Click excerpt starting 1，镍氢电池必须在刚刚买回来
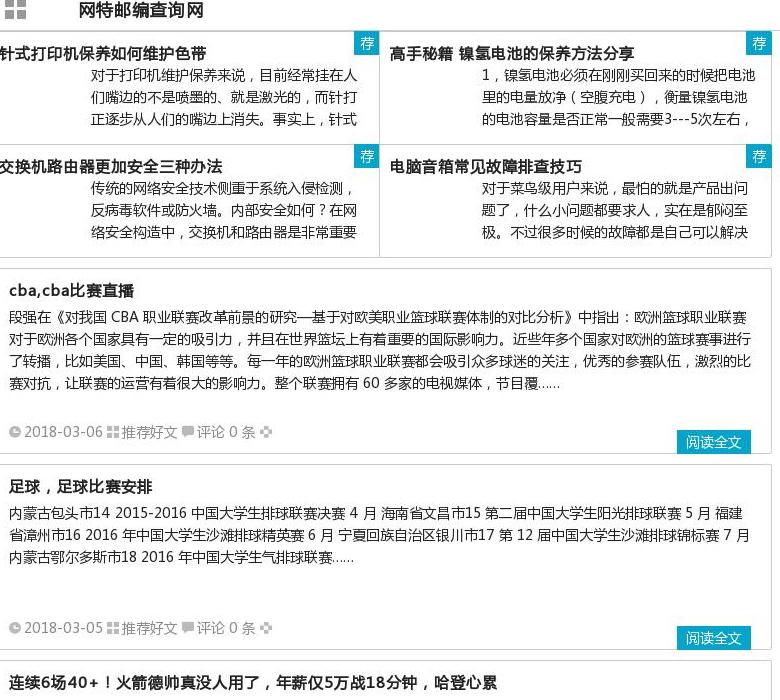The image size is (780, 700). point(618,97)
